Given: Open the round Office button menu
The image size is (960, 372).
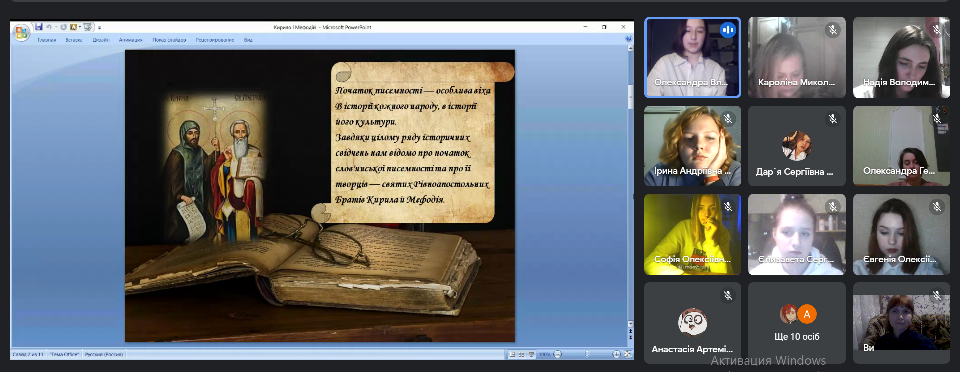Looking at the screenshot, I should point(21,32).
